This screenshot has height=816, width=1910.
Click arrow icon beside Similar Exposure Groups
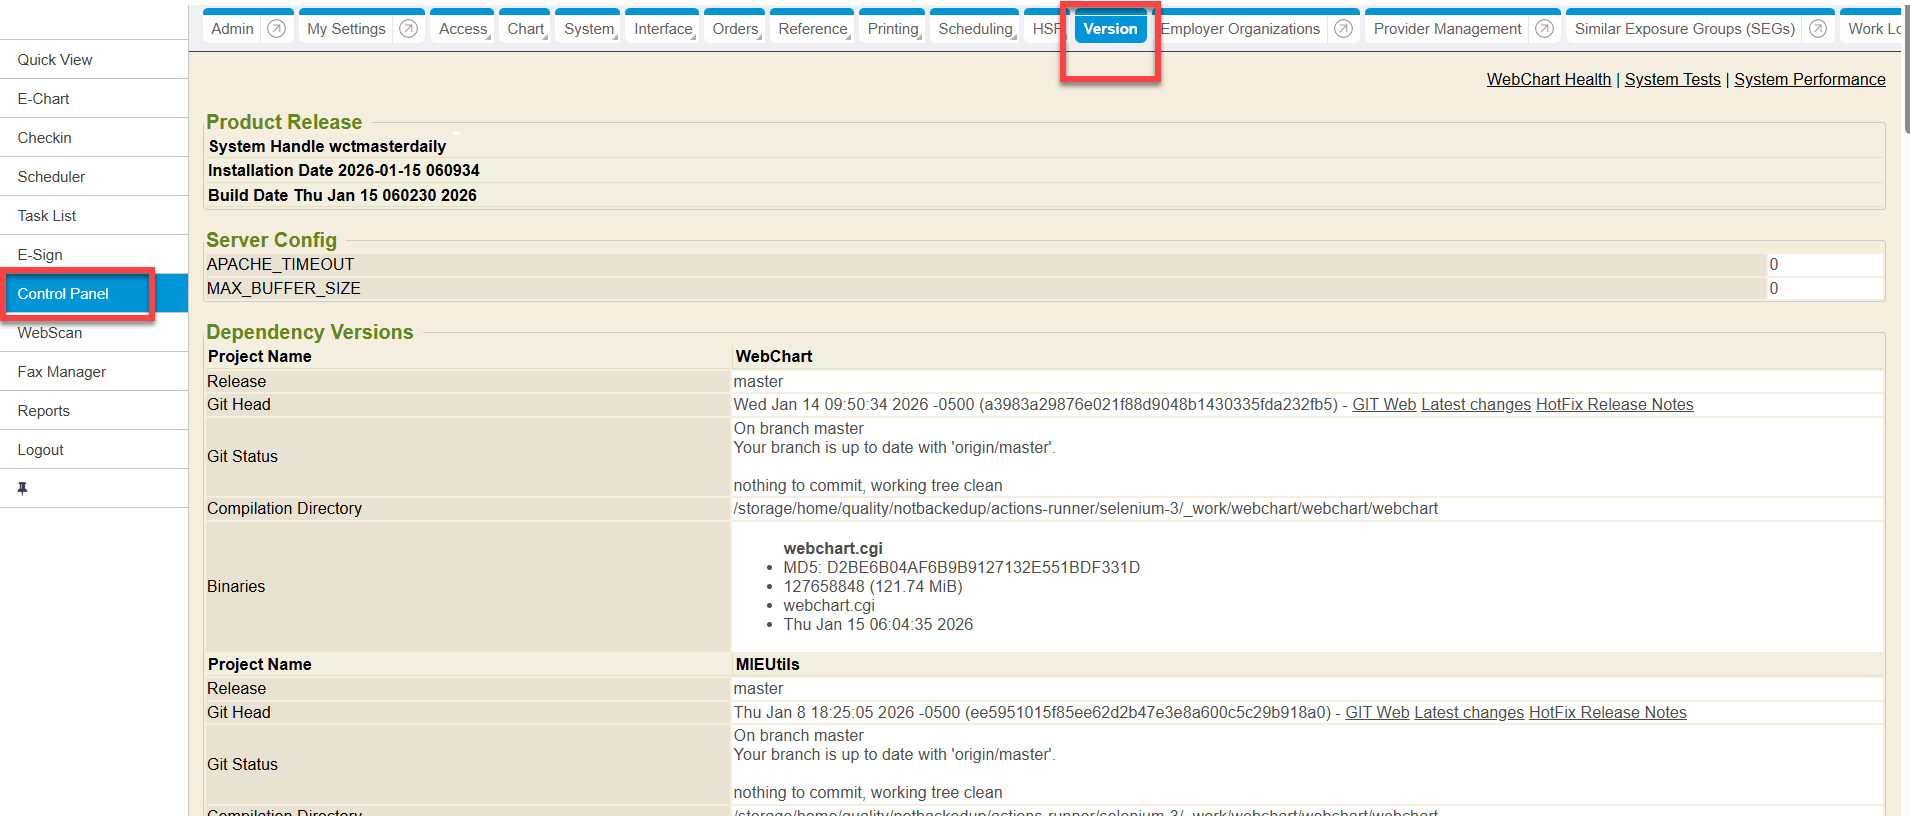1817,29
